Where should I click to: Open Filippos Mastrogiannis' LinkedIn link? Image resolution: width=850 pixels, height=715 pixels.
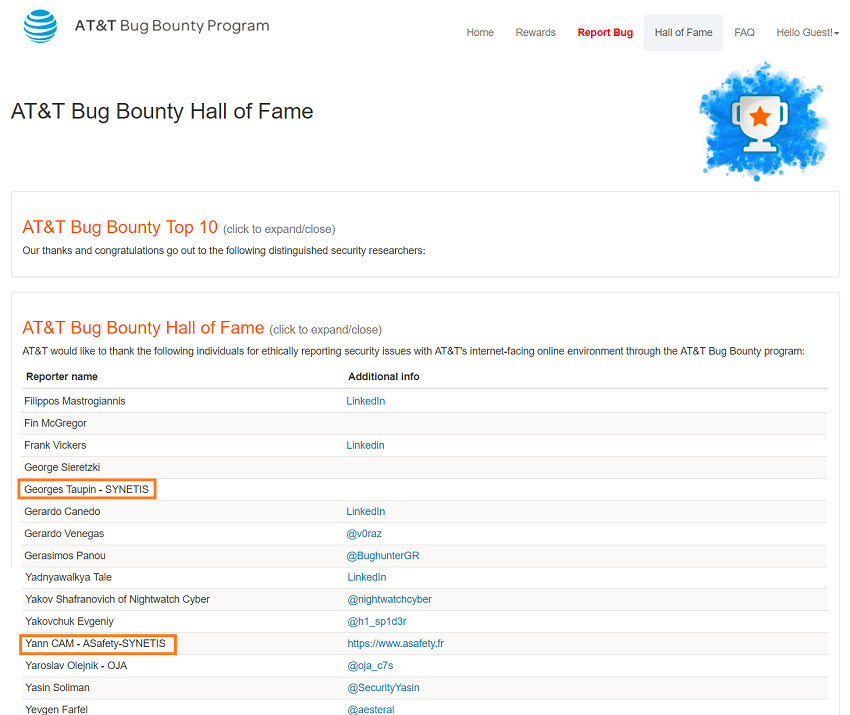click(x=366, y=401)
